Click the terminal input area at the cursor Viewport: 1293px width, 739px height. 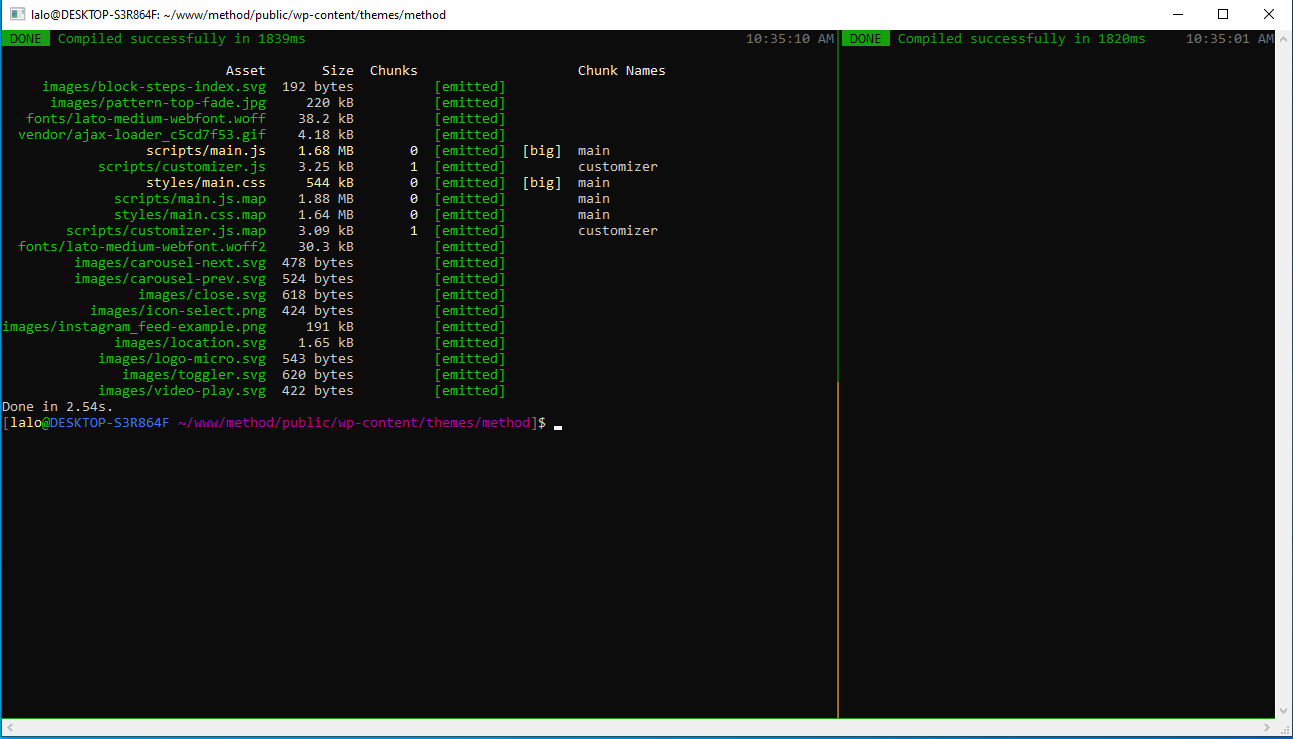[558, 424]
